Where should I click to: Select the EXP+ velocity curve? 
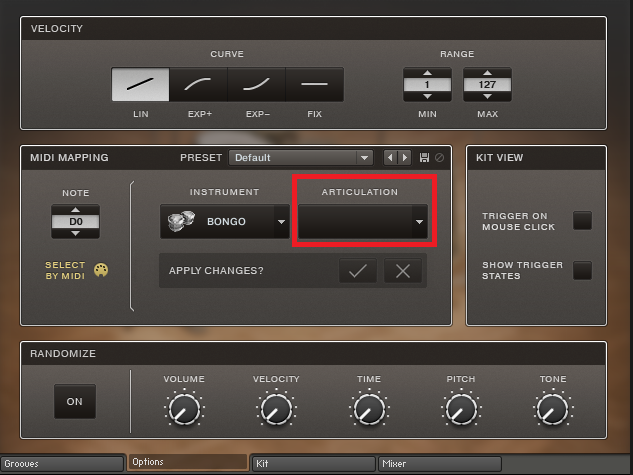pyautogui.click(x=199, y=84)
